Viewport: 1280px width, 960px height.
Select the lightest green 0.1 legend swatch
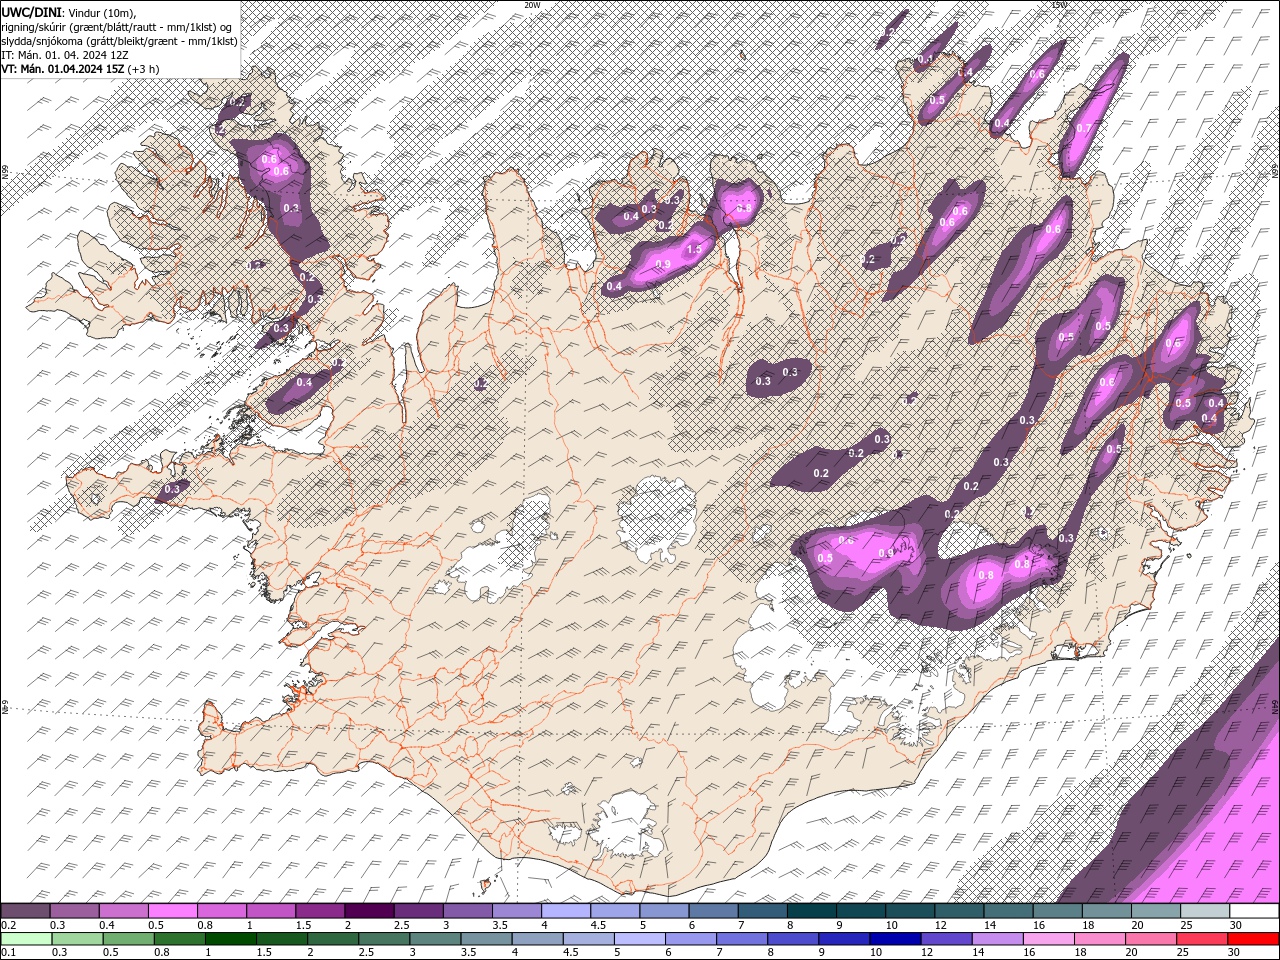[x=25, y=938]
